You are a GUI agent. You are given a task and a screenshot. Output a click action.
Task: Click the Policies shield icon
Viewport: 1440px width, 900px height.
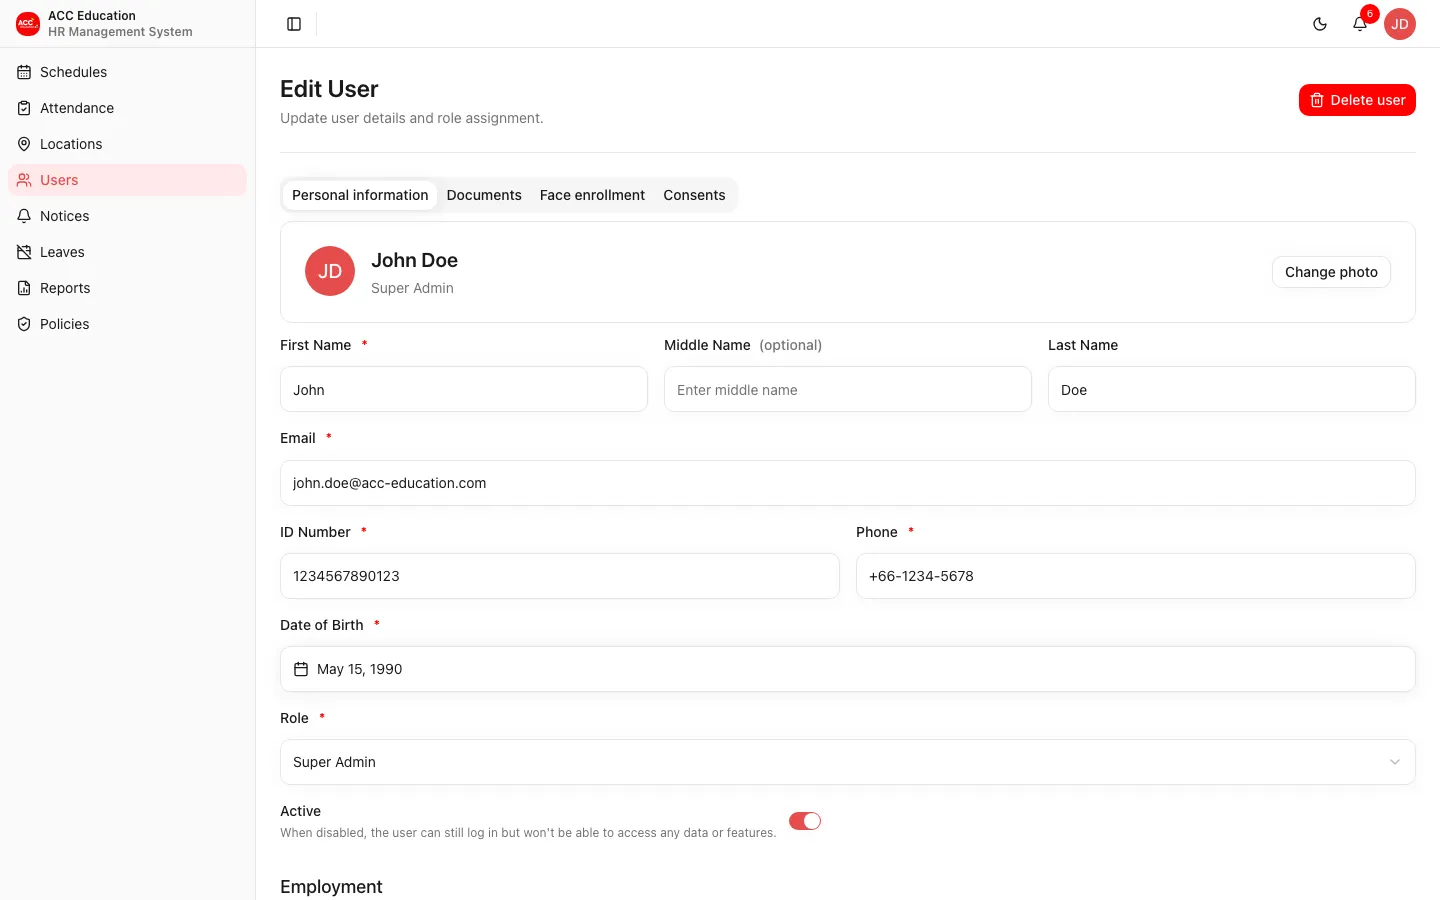coord(24,324)
